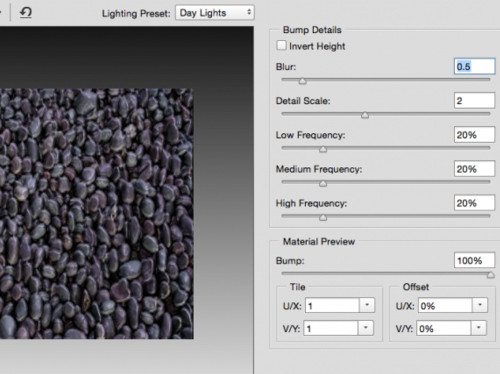This screenshot has height=374, width=500.
Task: Open the Offset U/X dropdown arrow
Action: click(x=480, y=305)
